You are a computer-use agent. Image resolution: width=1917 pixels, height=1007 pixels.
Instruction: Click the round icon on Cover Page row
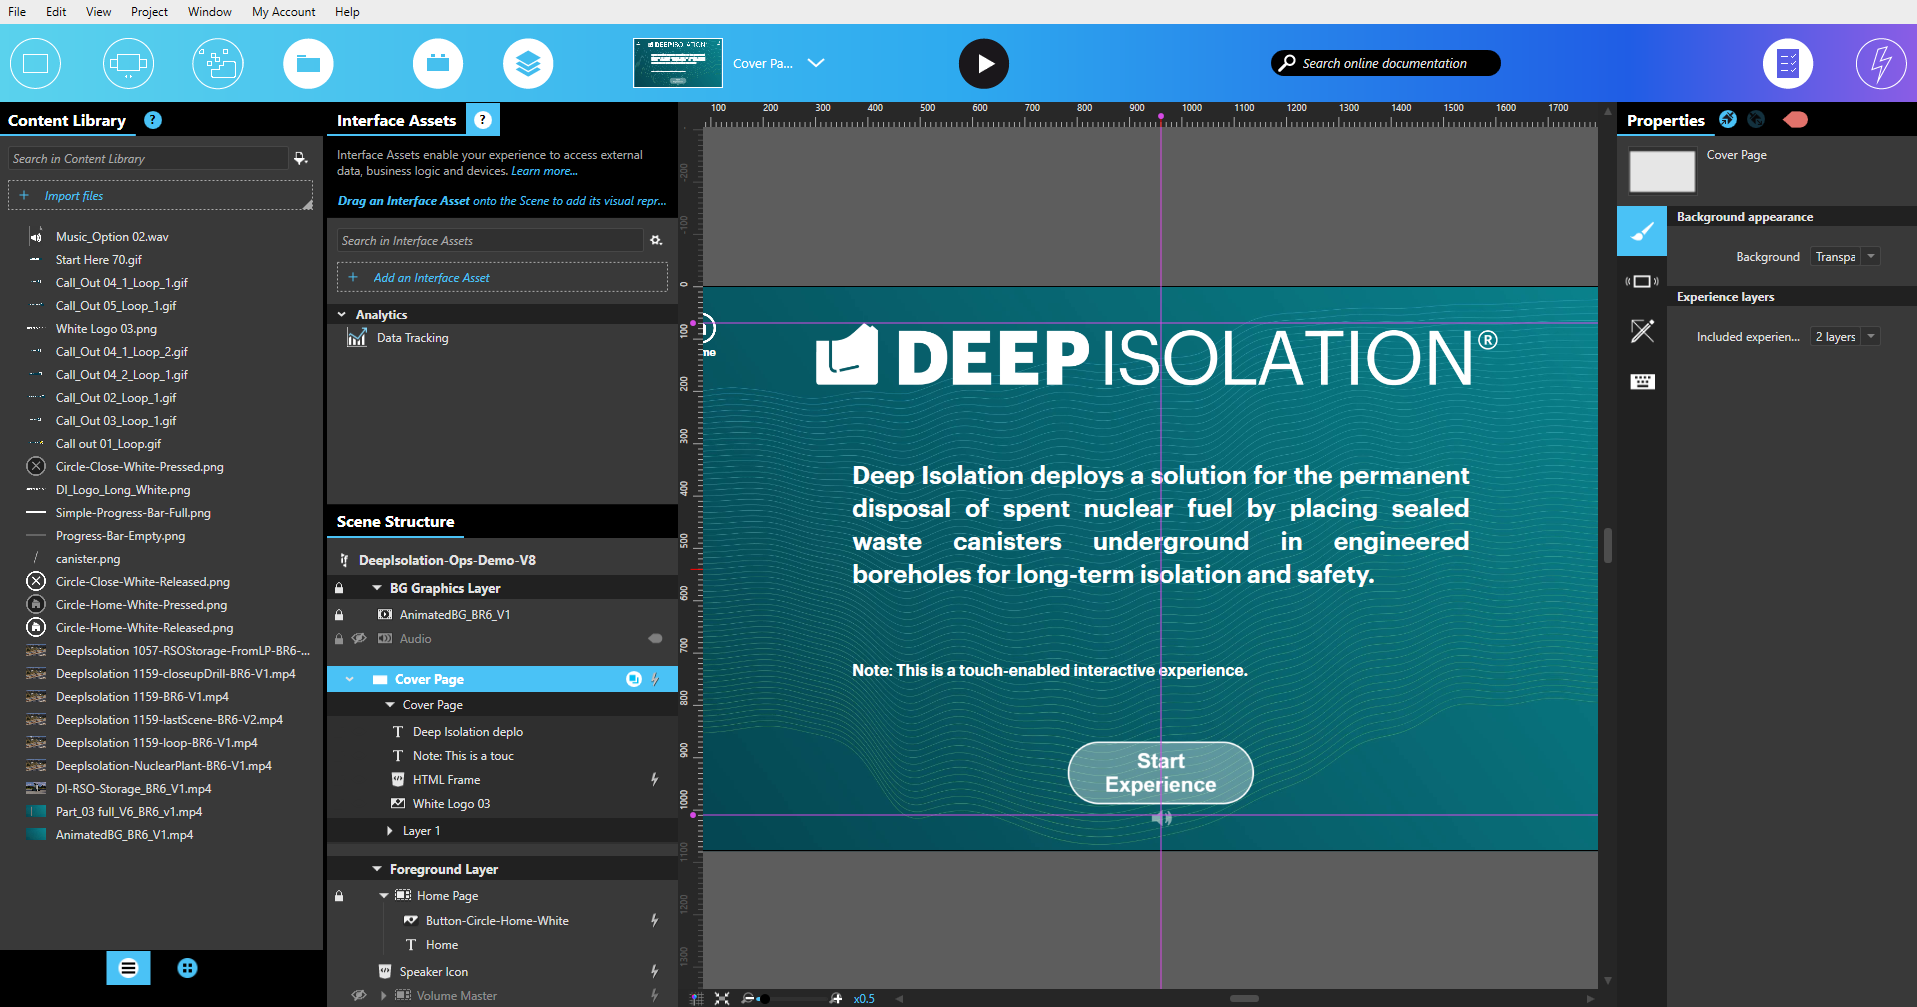coord(633,679)
